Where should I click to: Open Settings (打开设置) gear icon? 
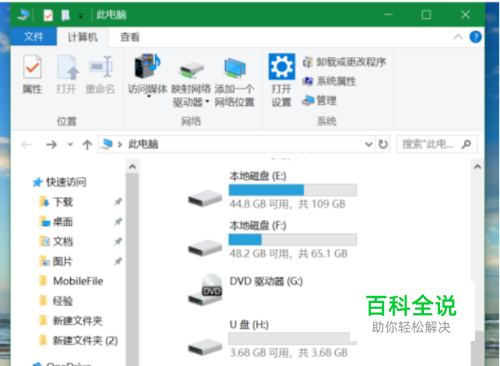point(282,66)
